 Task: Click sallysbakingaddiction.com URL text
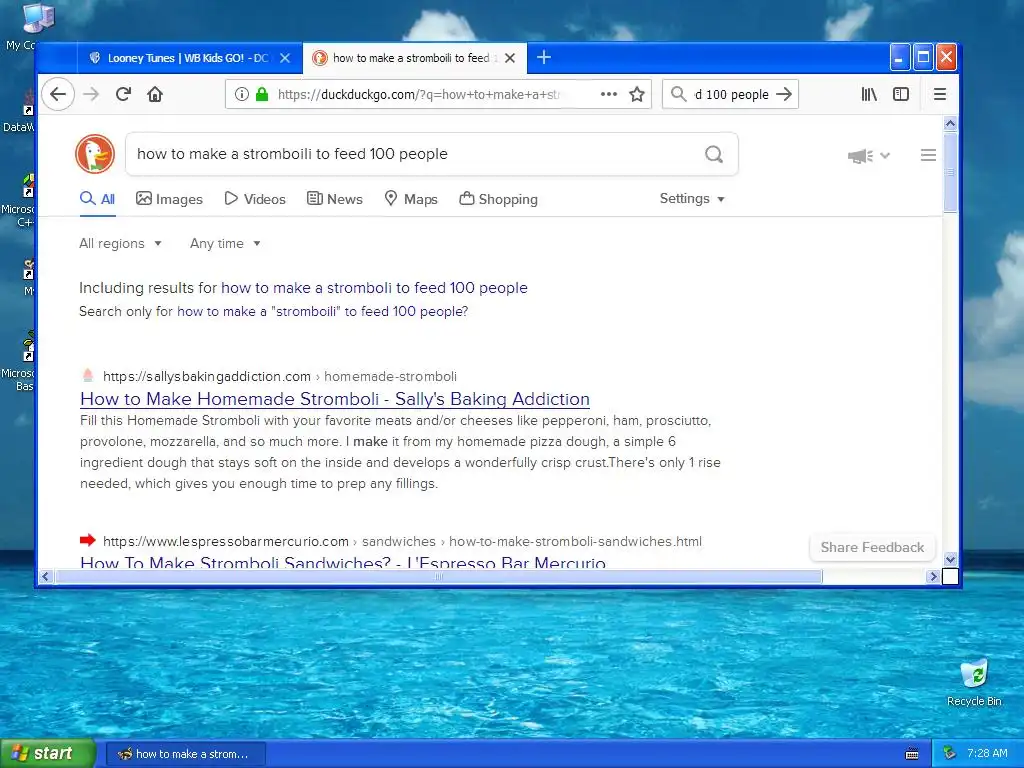(x=207, y=376)
